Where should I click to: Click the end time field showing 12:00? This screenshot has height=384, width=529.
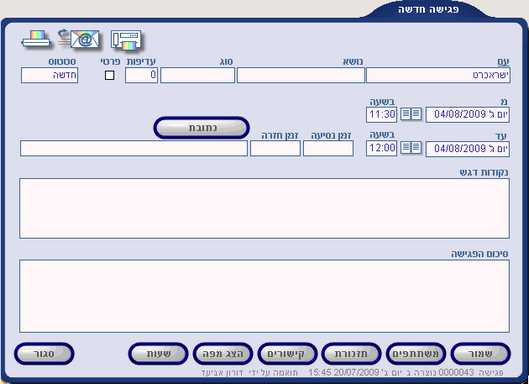click(381, 148)
